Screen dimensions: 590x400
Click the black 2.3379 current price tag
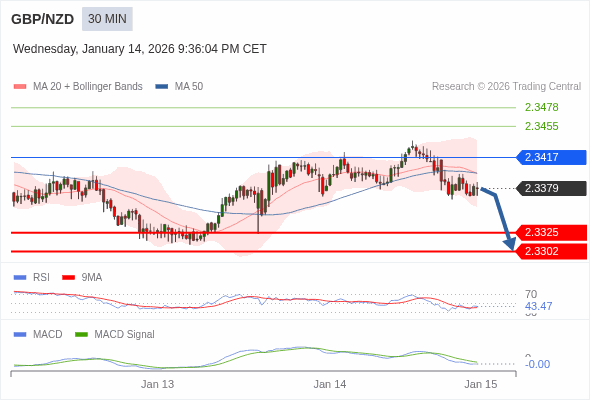pos(551,188)
